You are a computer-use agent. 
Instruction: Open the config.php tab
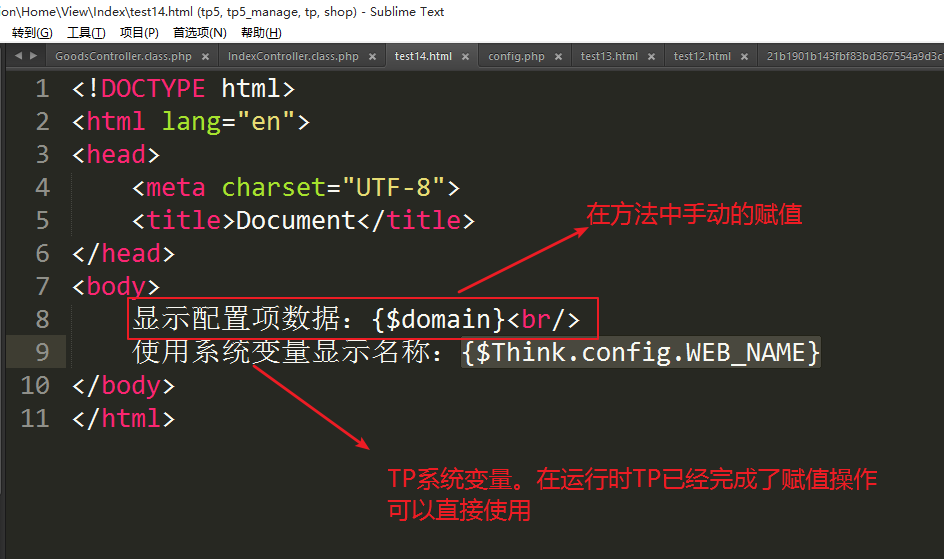click(x=516, y=57)
